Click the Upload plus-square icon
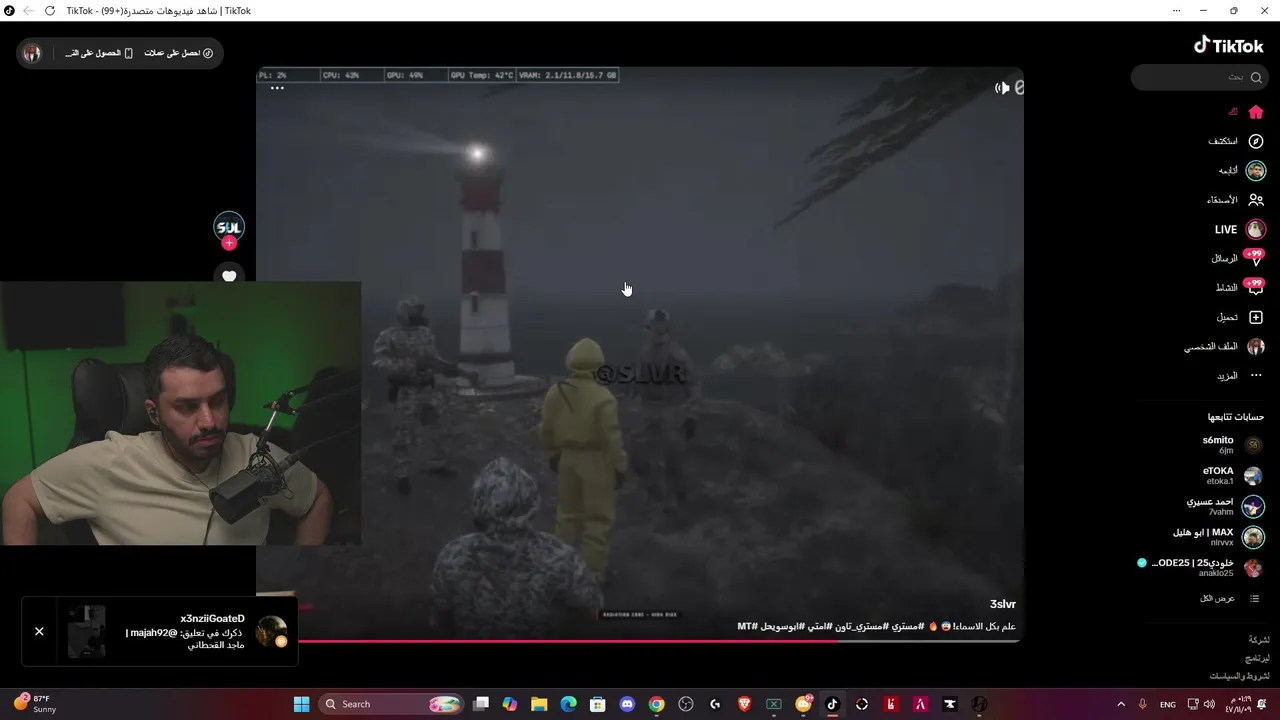The image size is (1280, 720). [x=1256, y=317]
